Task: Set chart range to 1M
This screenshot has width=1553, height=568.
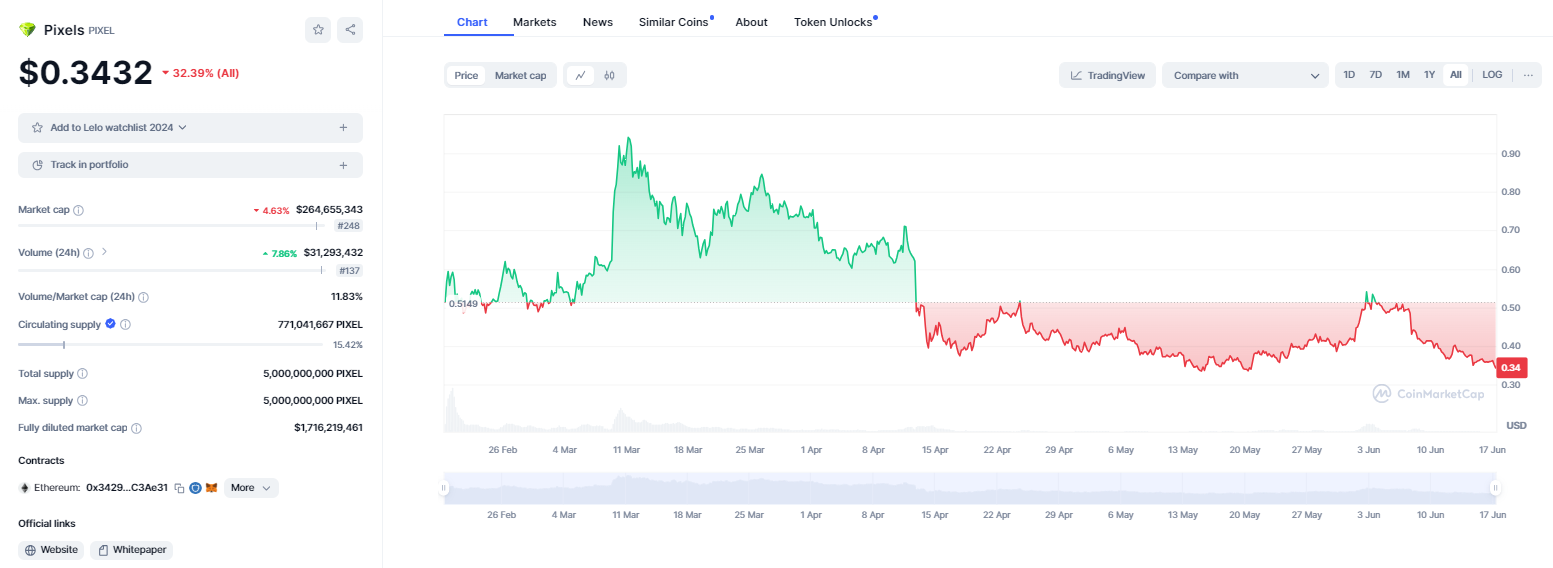Action: tap(1403, 75)
